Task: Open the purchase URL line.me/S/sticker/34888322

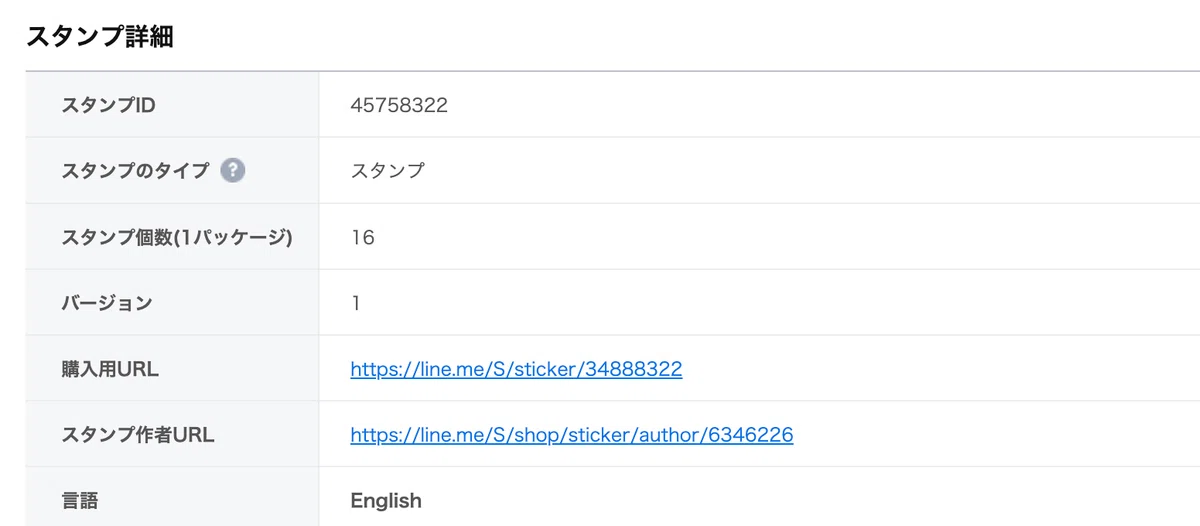Action: 516,369
